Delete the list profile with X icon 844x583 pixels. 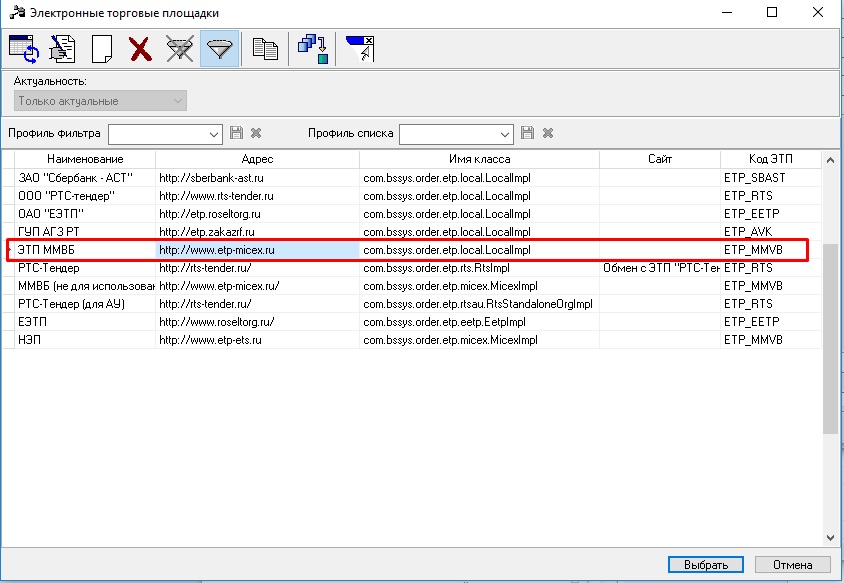pos(548,133)
